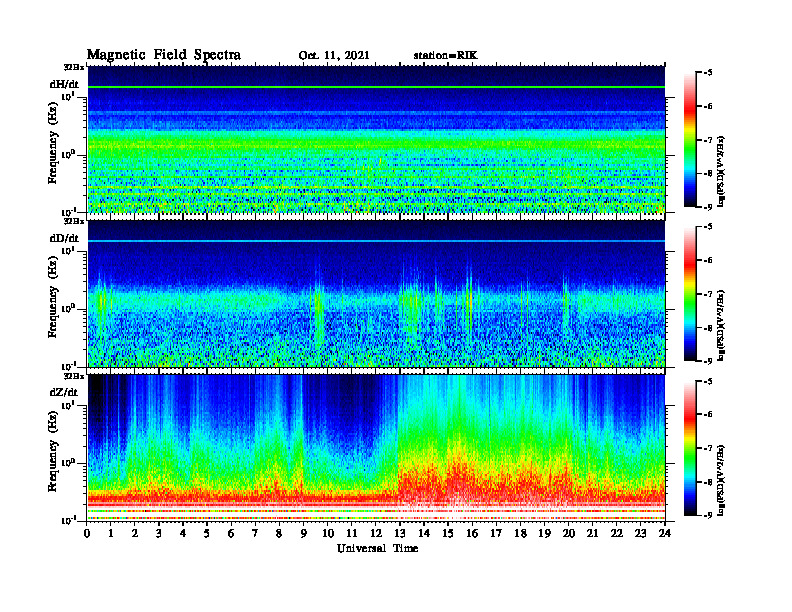Click the log(PSD) label beside dH/dt color scale
Image resolution: width=792 pixels, height=612 pixels.
coord(721,171)
